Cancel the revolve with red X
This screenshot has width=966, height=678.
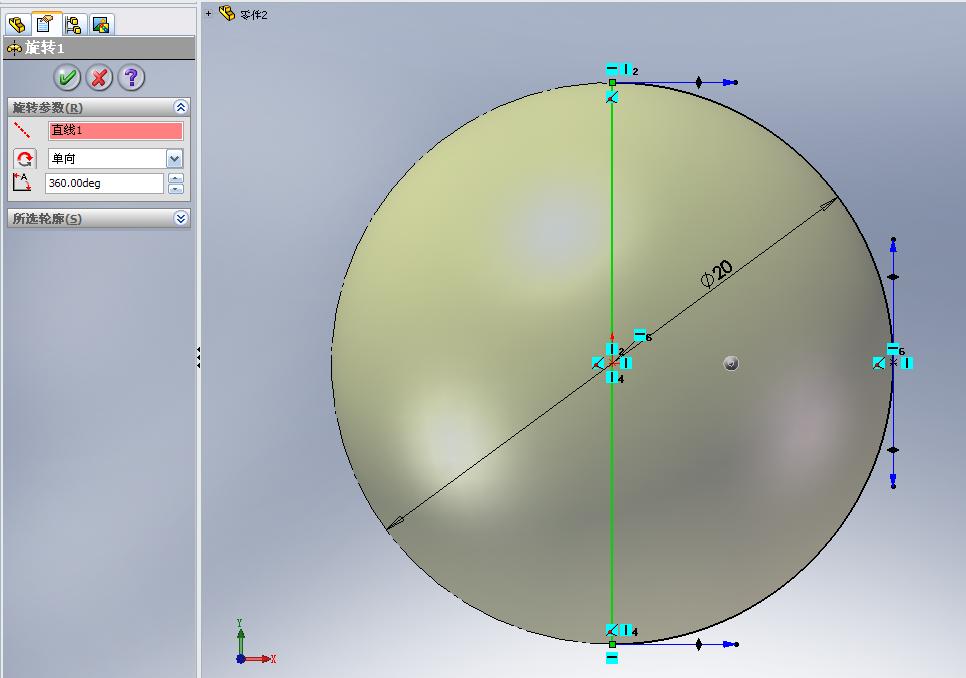coord(99,78)
